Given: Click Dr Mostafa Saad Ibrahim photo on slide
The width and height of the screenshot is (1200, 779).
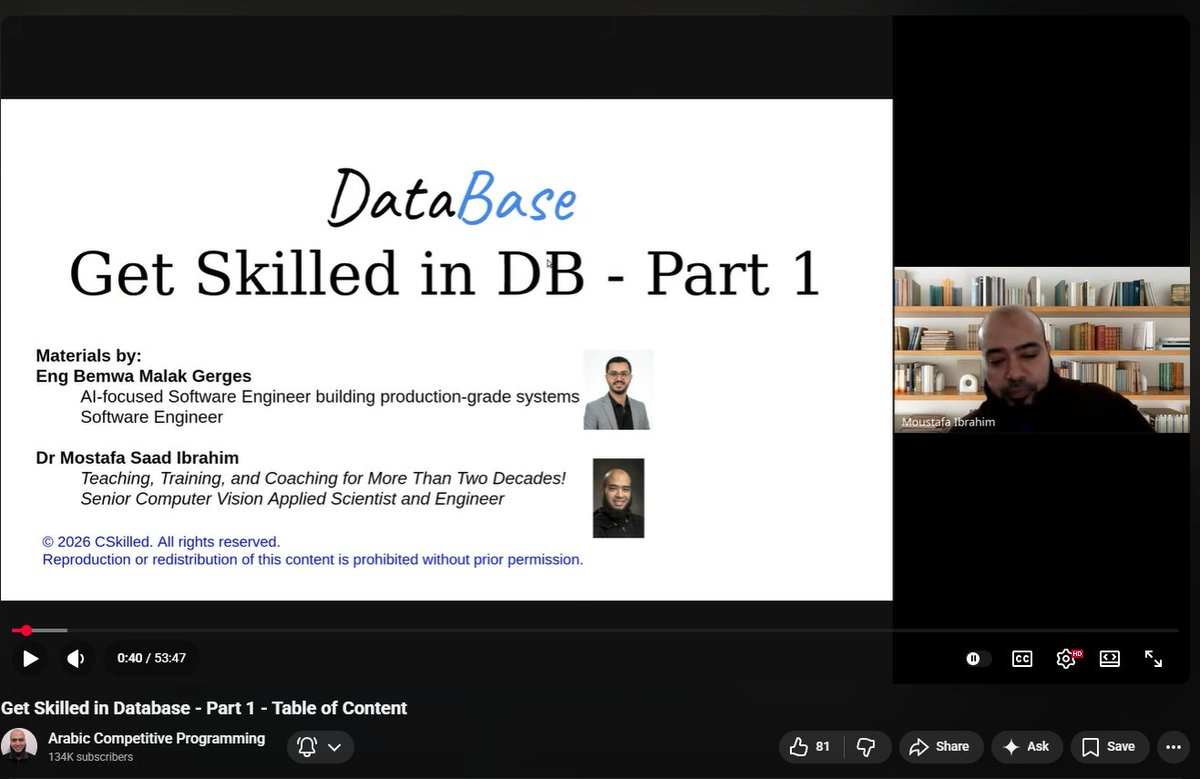Looking at the screenshot, I should tap(618, 498).
